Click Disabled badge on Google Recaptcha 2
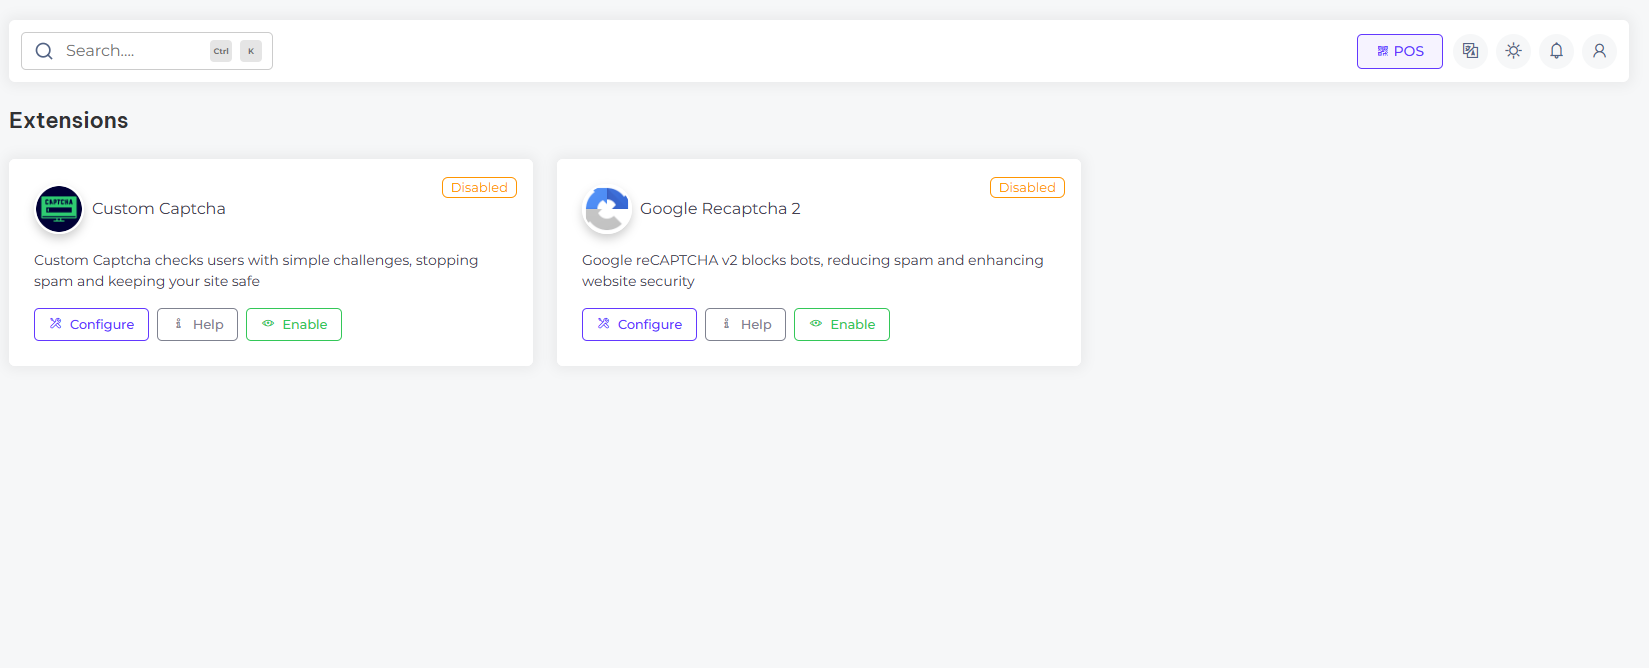The image size is (1649, 668). pos(1027,188)
